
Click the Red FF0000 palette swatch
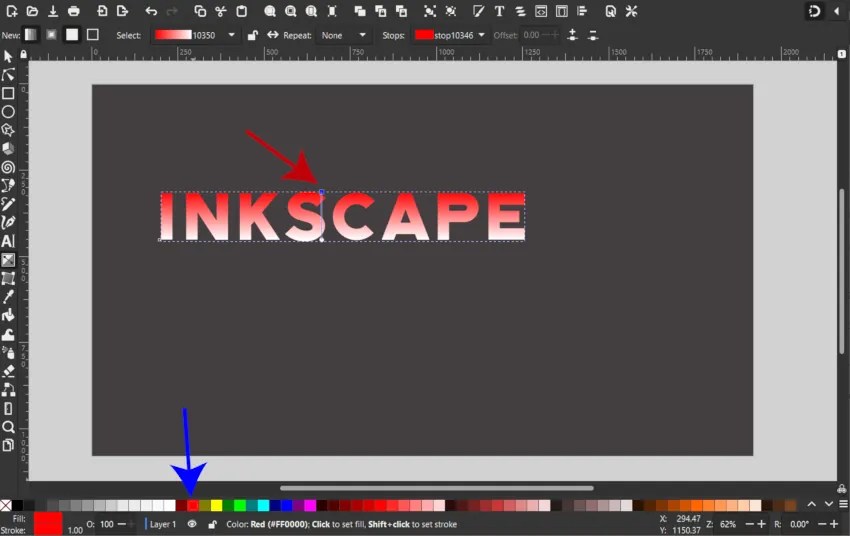(x=192, y=506)
